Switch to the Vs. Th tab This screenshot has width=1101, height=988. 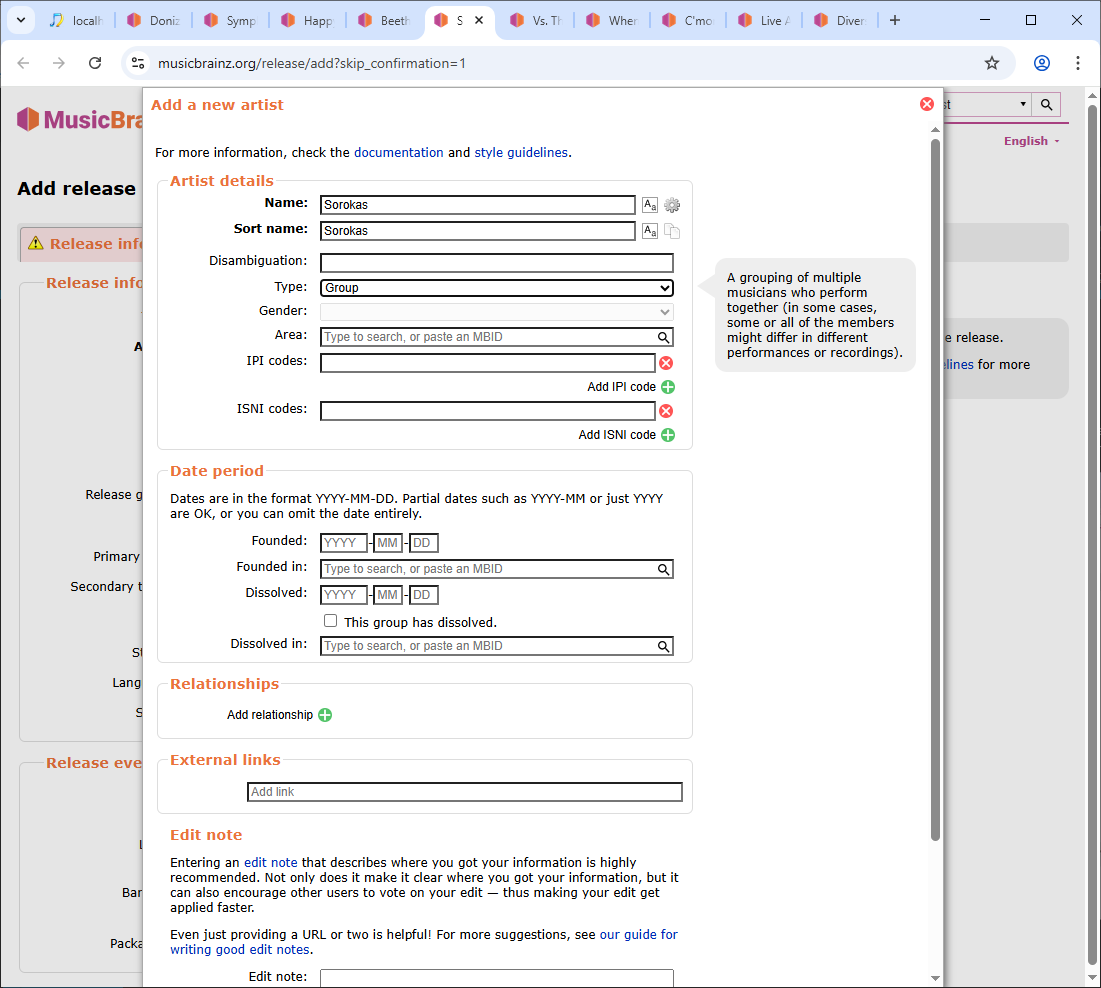pyautogui.click(x=536, y=20)
